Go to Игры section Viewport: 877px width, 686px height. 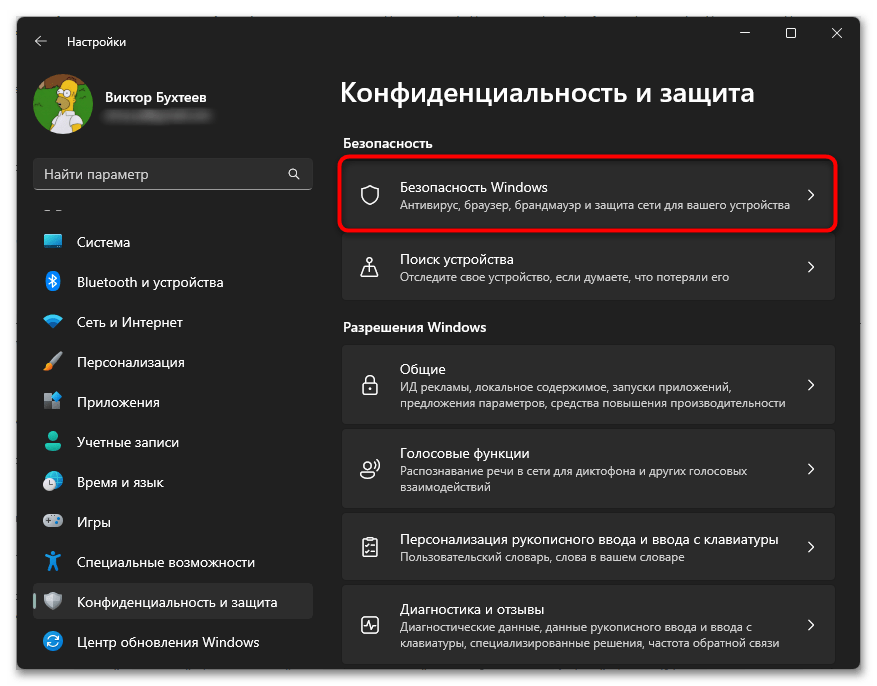(x=172, y=522)
